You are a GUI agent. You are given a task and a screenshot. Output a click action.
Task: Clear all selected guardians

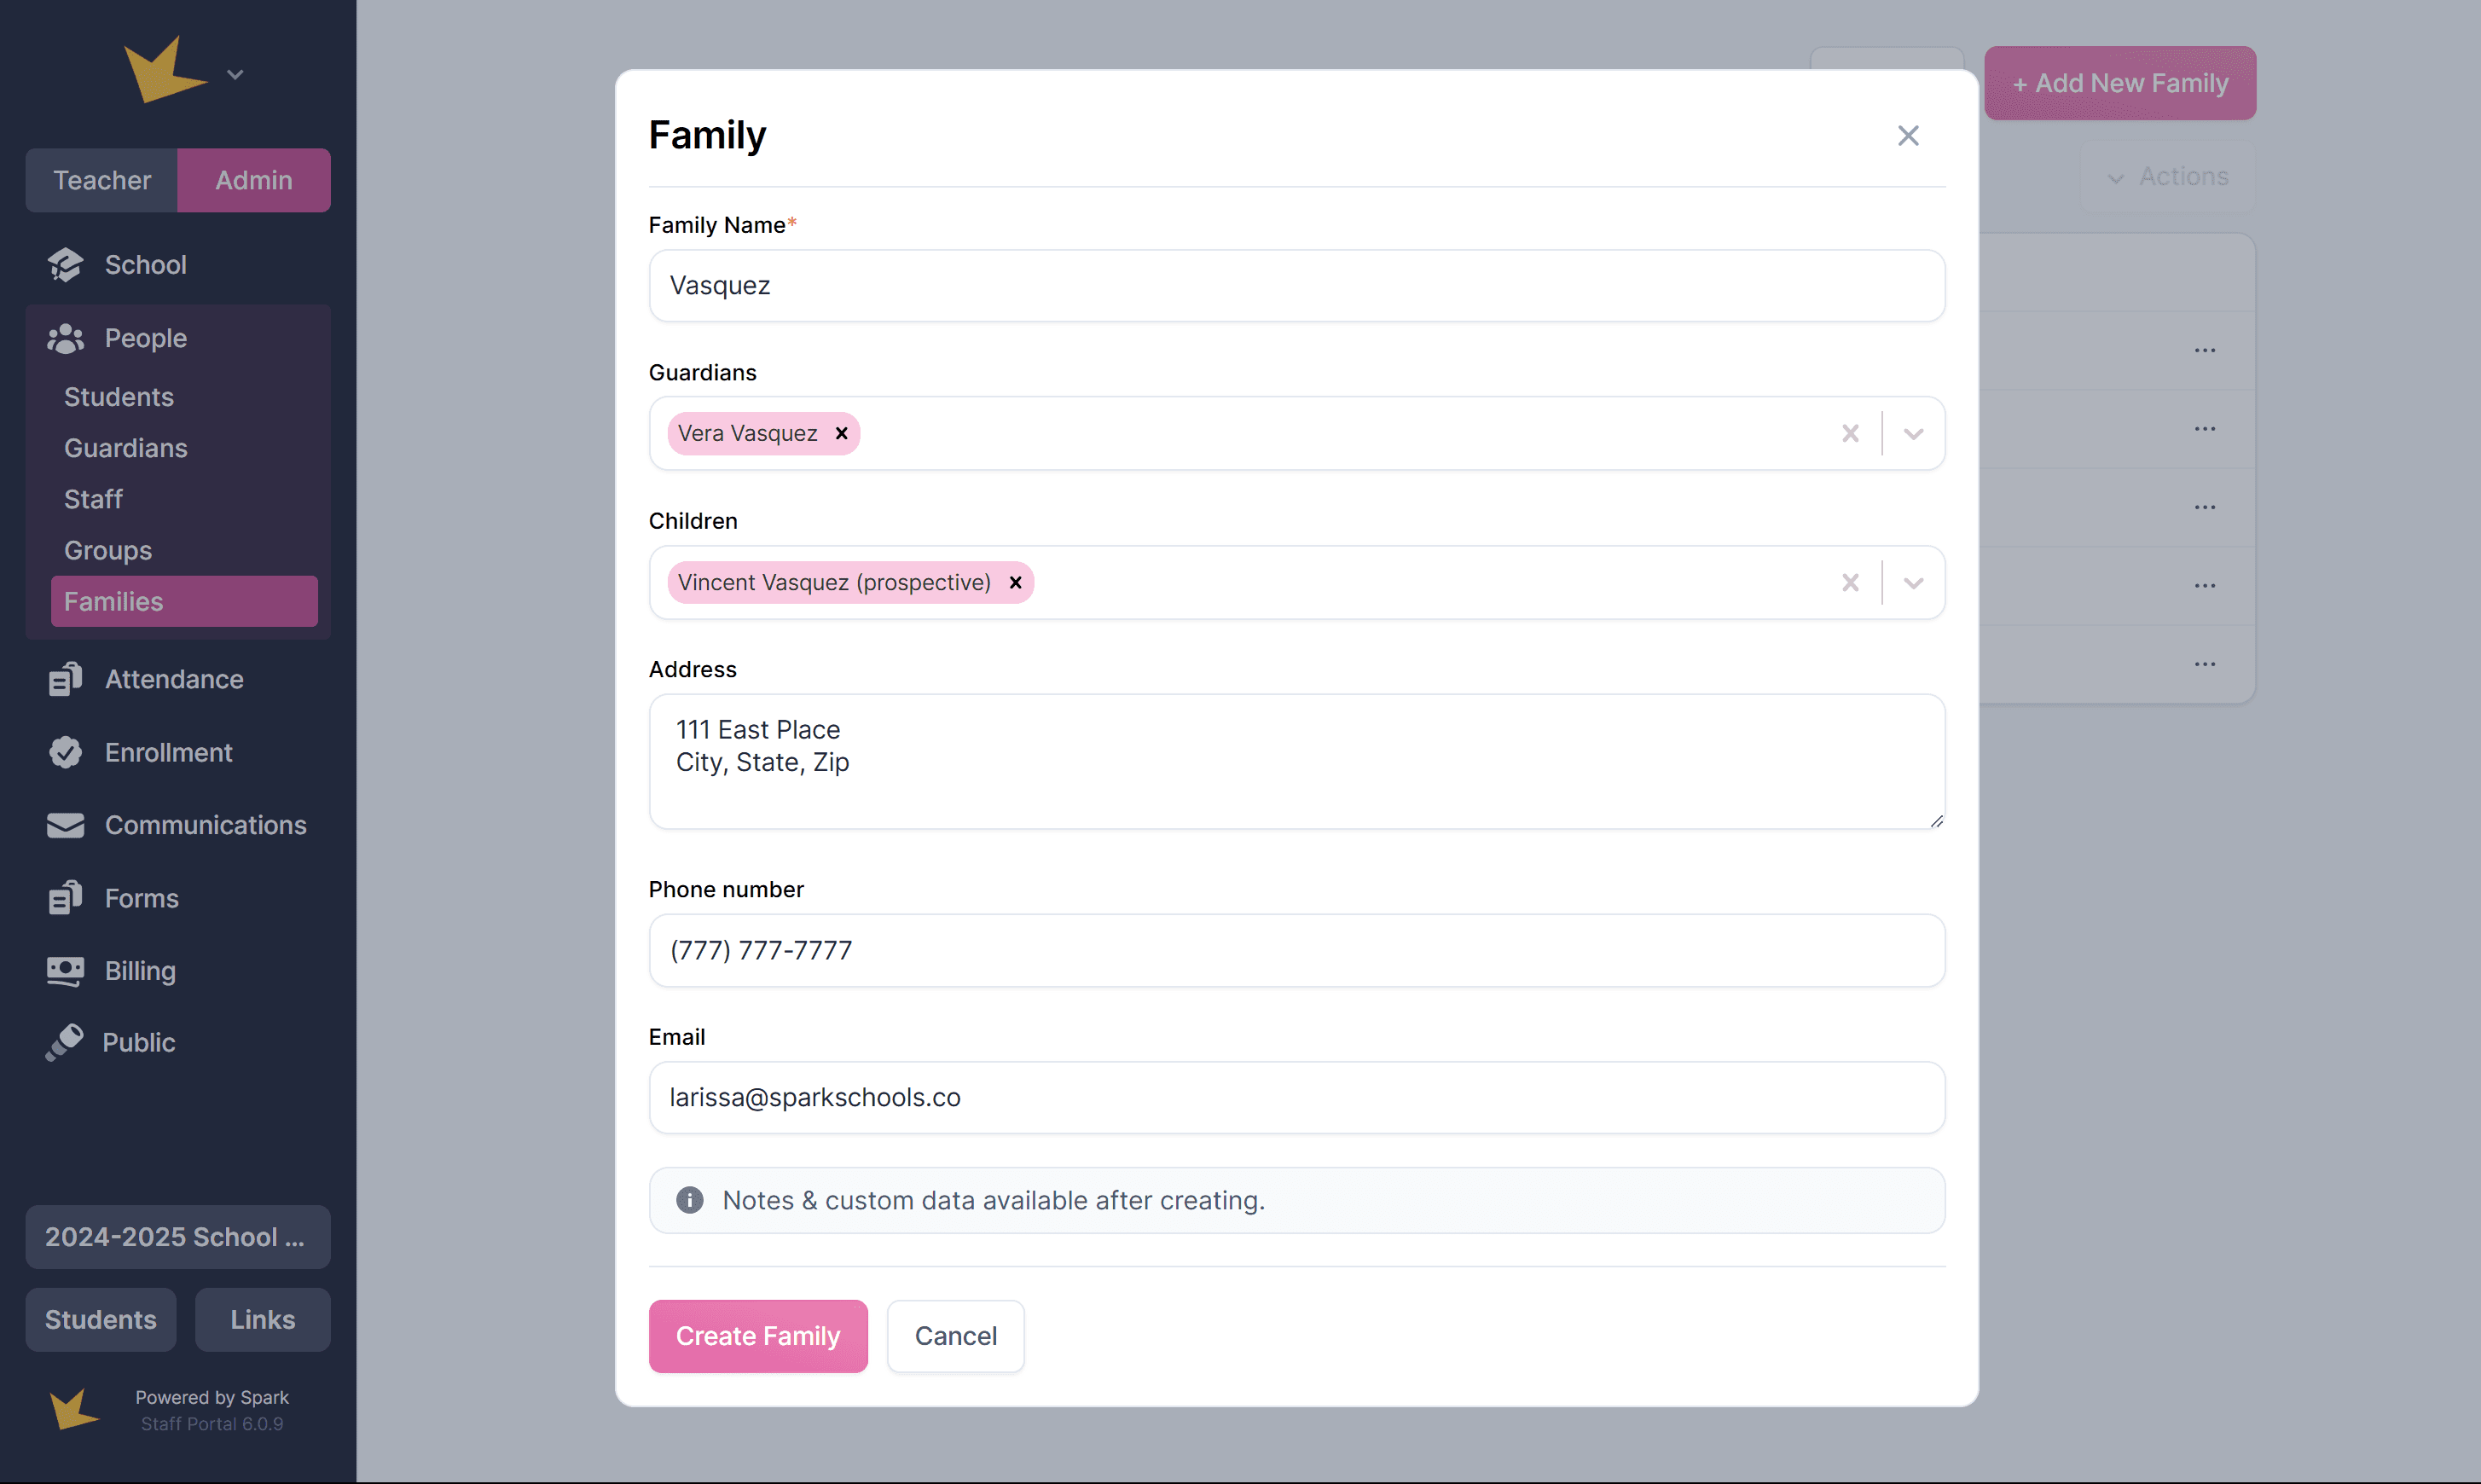coord(1850,434)
